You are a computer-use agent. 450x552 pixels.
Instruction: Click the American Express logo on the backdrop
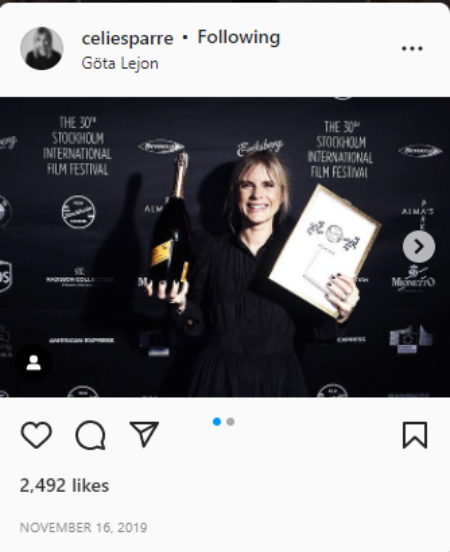81,340
